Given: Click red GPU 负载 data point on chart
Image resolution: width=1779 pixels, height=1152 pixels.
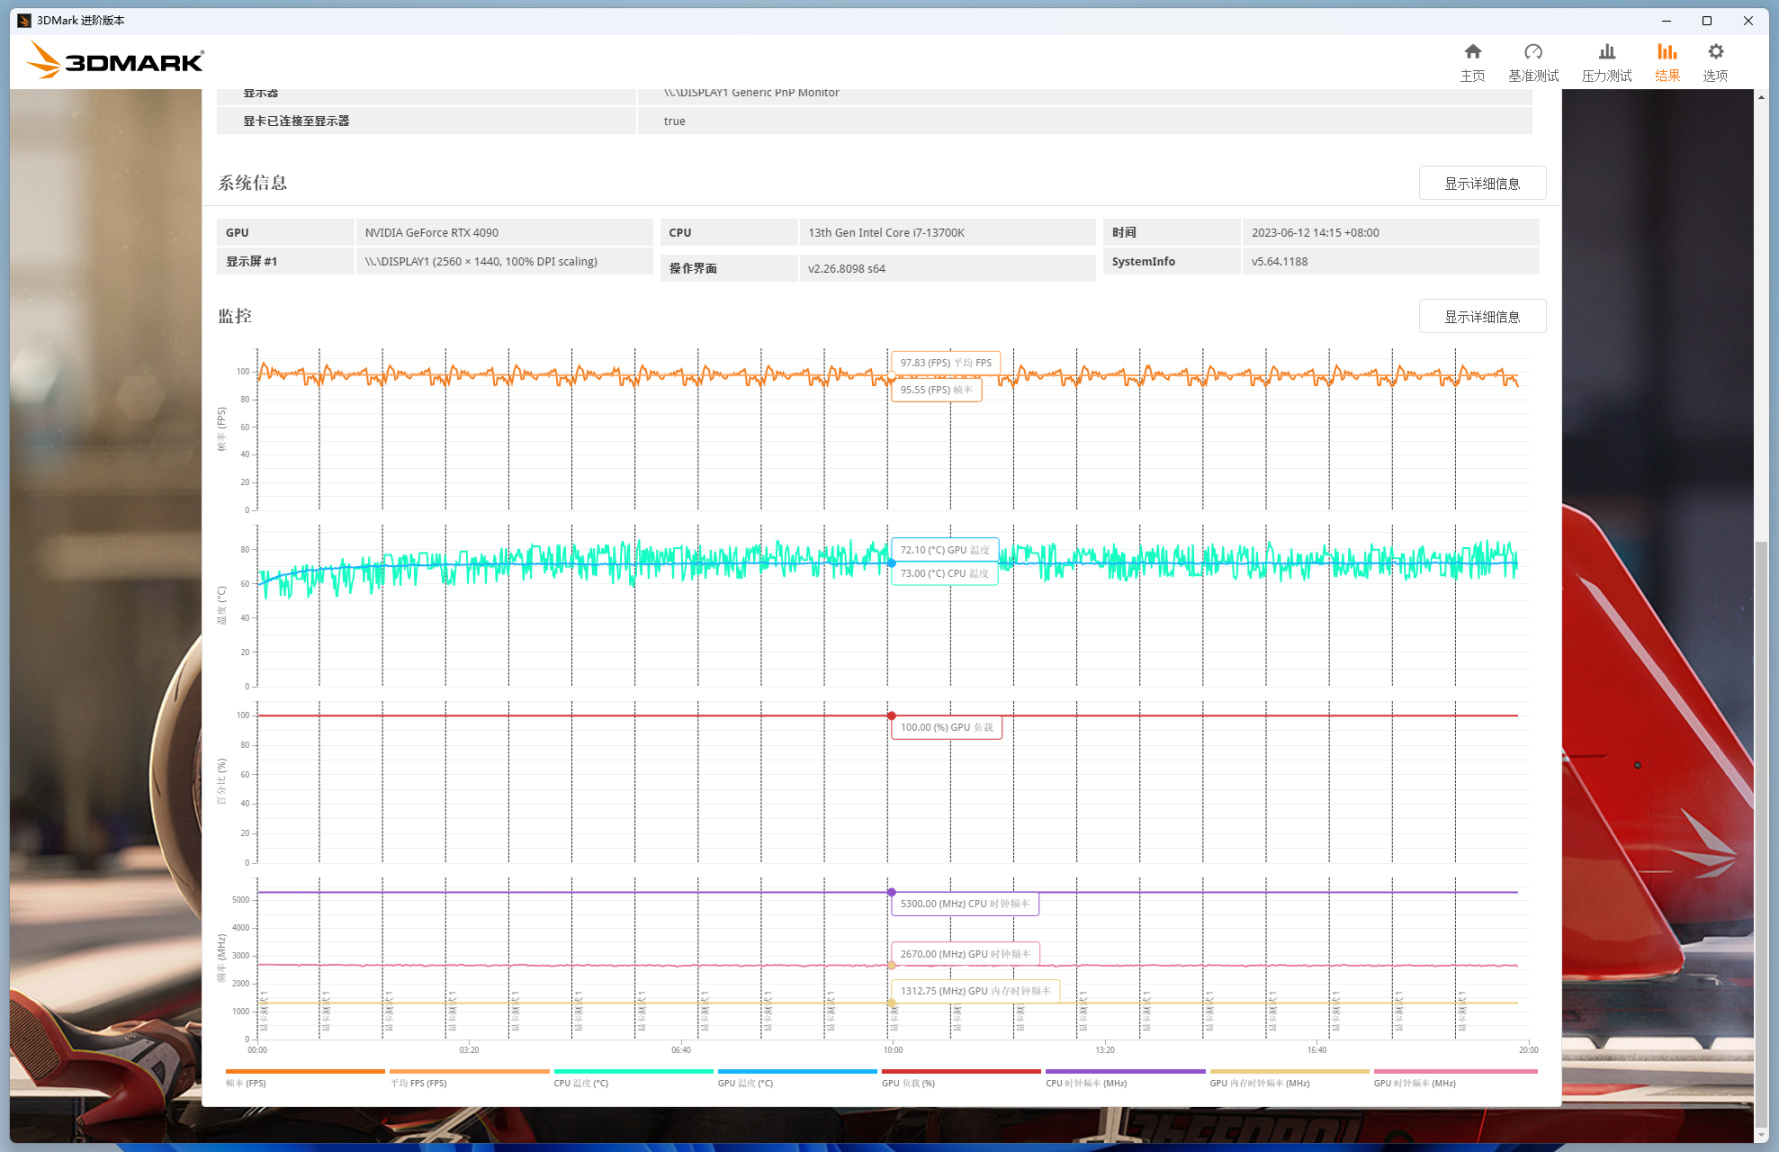Looking at the screenshot, I should (891, 716).
